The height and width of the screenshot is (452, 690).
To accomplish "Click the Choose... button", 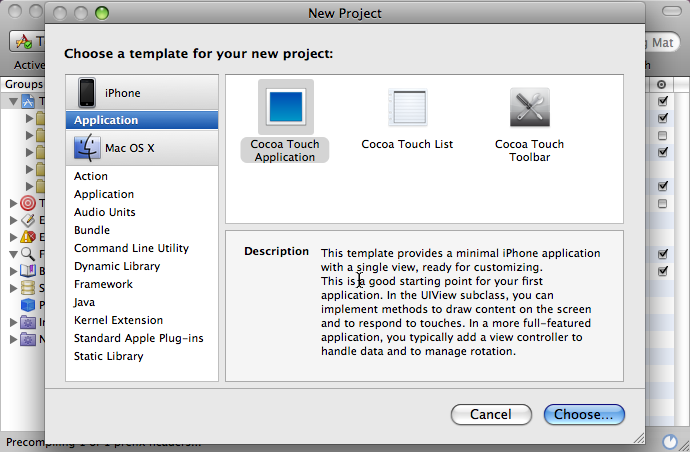I will (584, 415).
